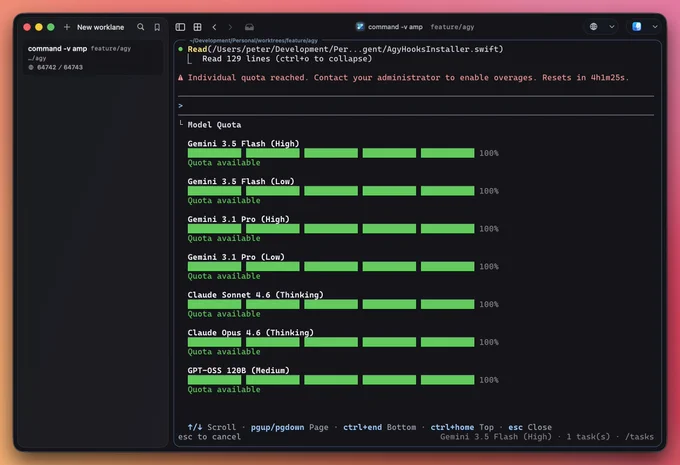
Task: Click the Read 129 lines collapse hint
Action: 287,59
